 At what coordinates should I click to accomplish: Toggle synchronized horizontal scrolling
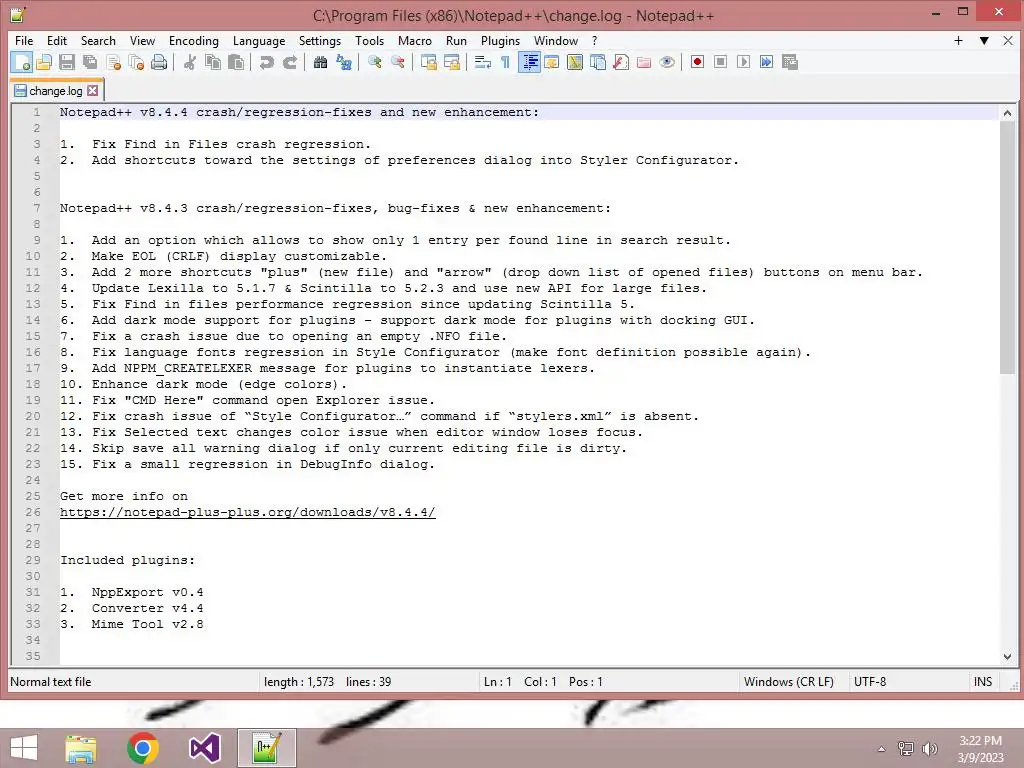click(452, 62)
